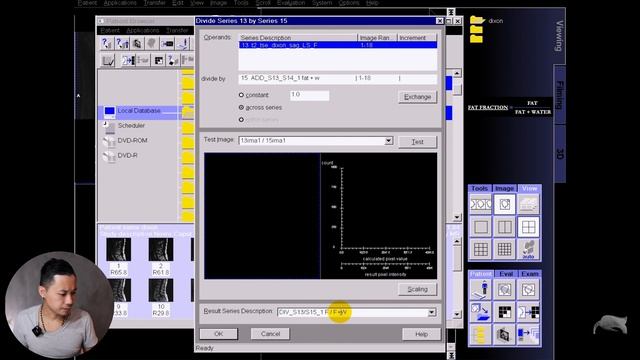Image resolution: width=640 pixels, height=360 pixels.
Task: Click the second question-mark query icon in Patient Browser
Action: (x=122, y=43)
